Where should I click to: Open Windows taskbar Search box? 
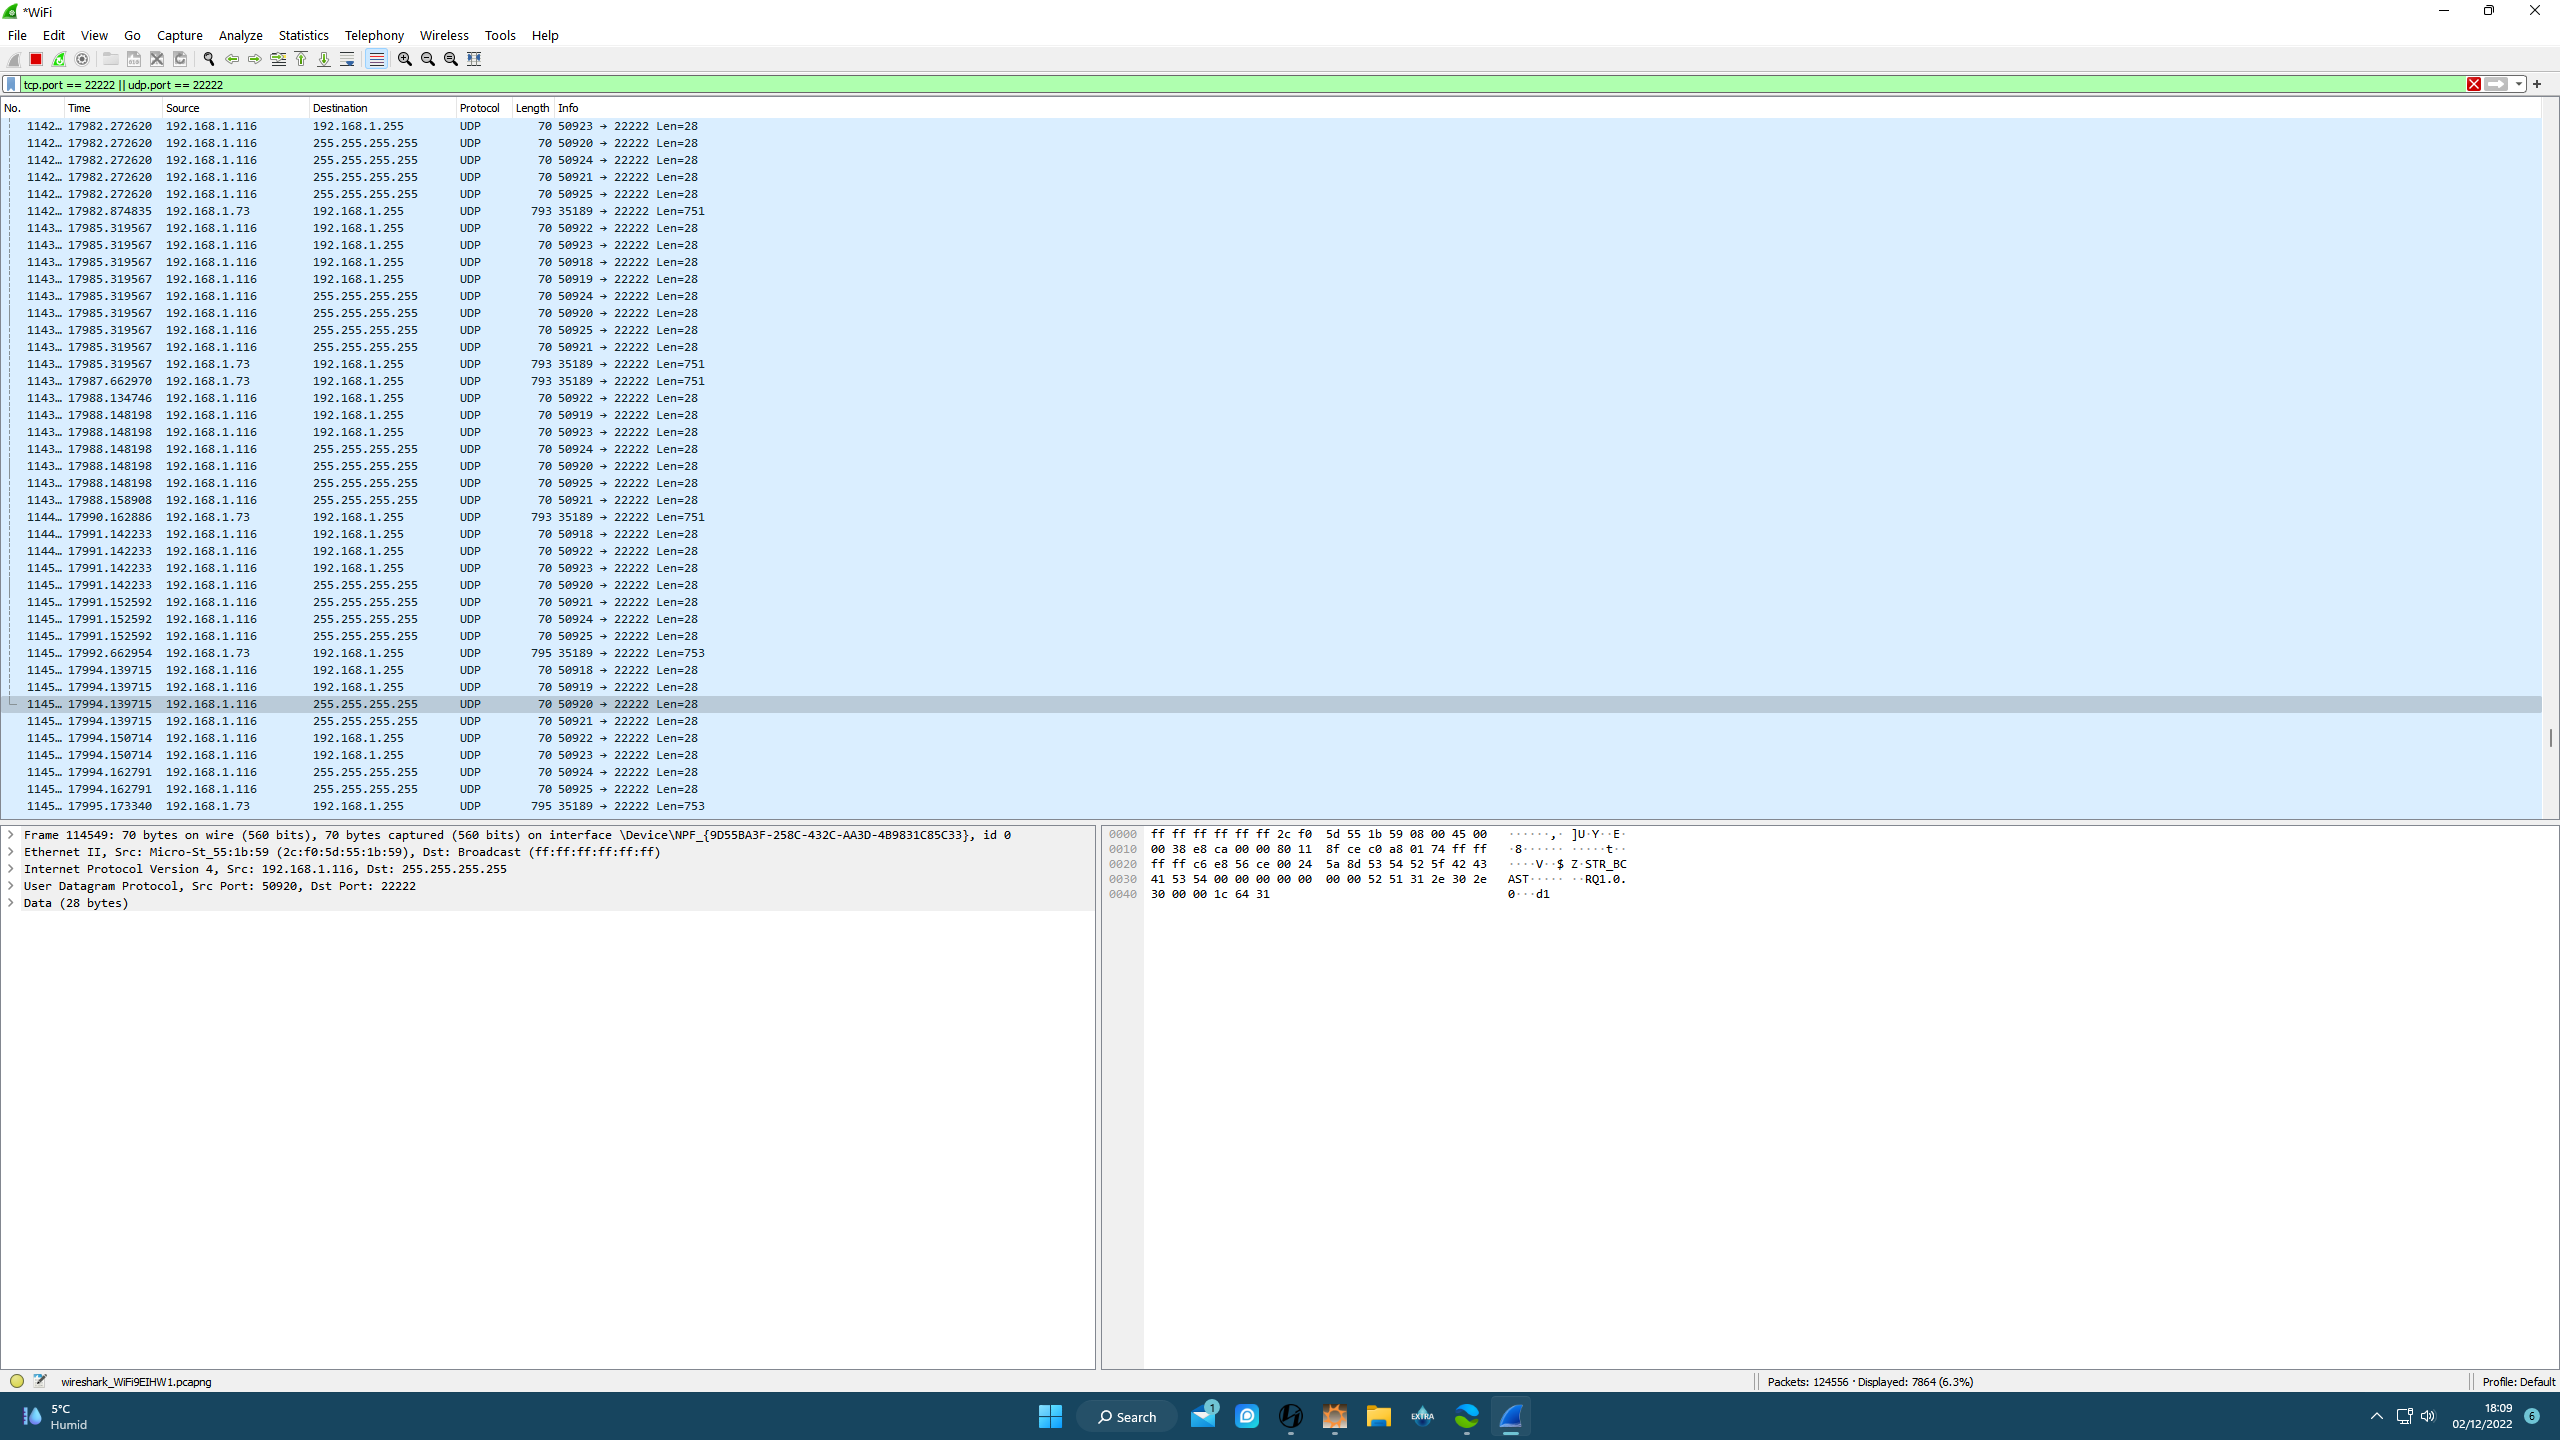1127,1417
